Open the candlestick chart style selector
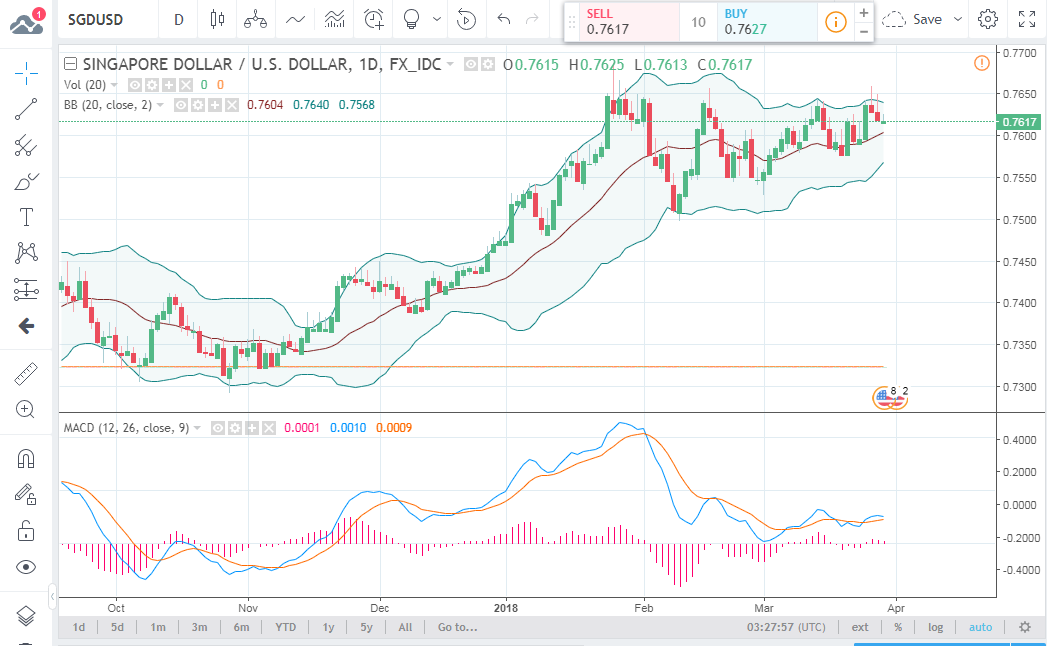Image resolution: width=1047 pixels, height=646 pixels. point(217,19)
